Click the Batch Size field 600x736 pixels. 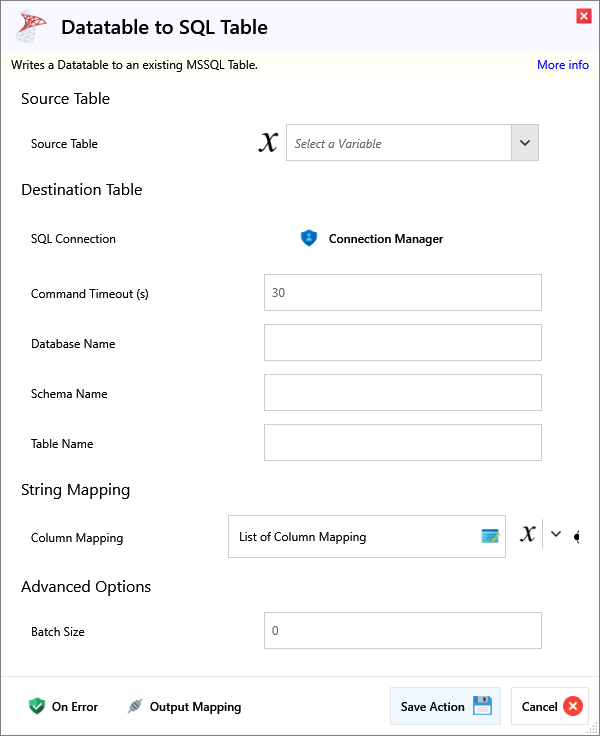tap(402, 631)
